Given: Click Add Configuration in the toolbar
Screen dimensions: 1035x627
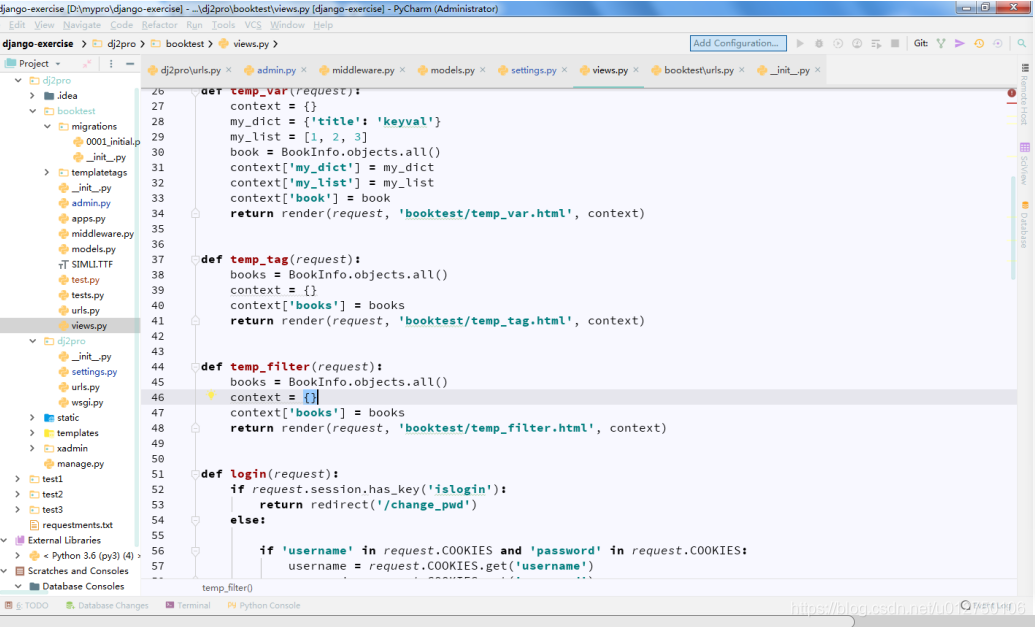Looking at the screenshot, I should point(737,43).
